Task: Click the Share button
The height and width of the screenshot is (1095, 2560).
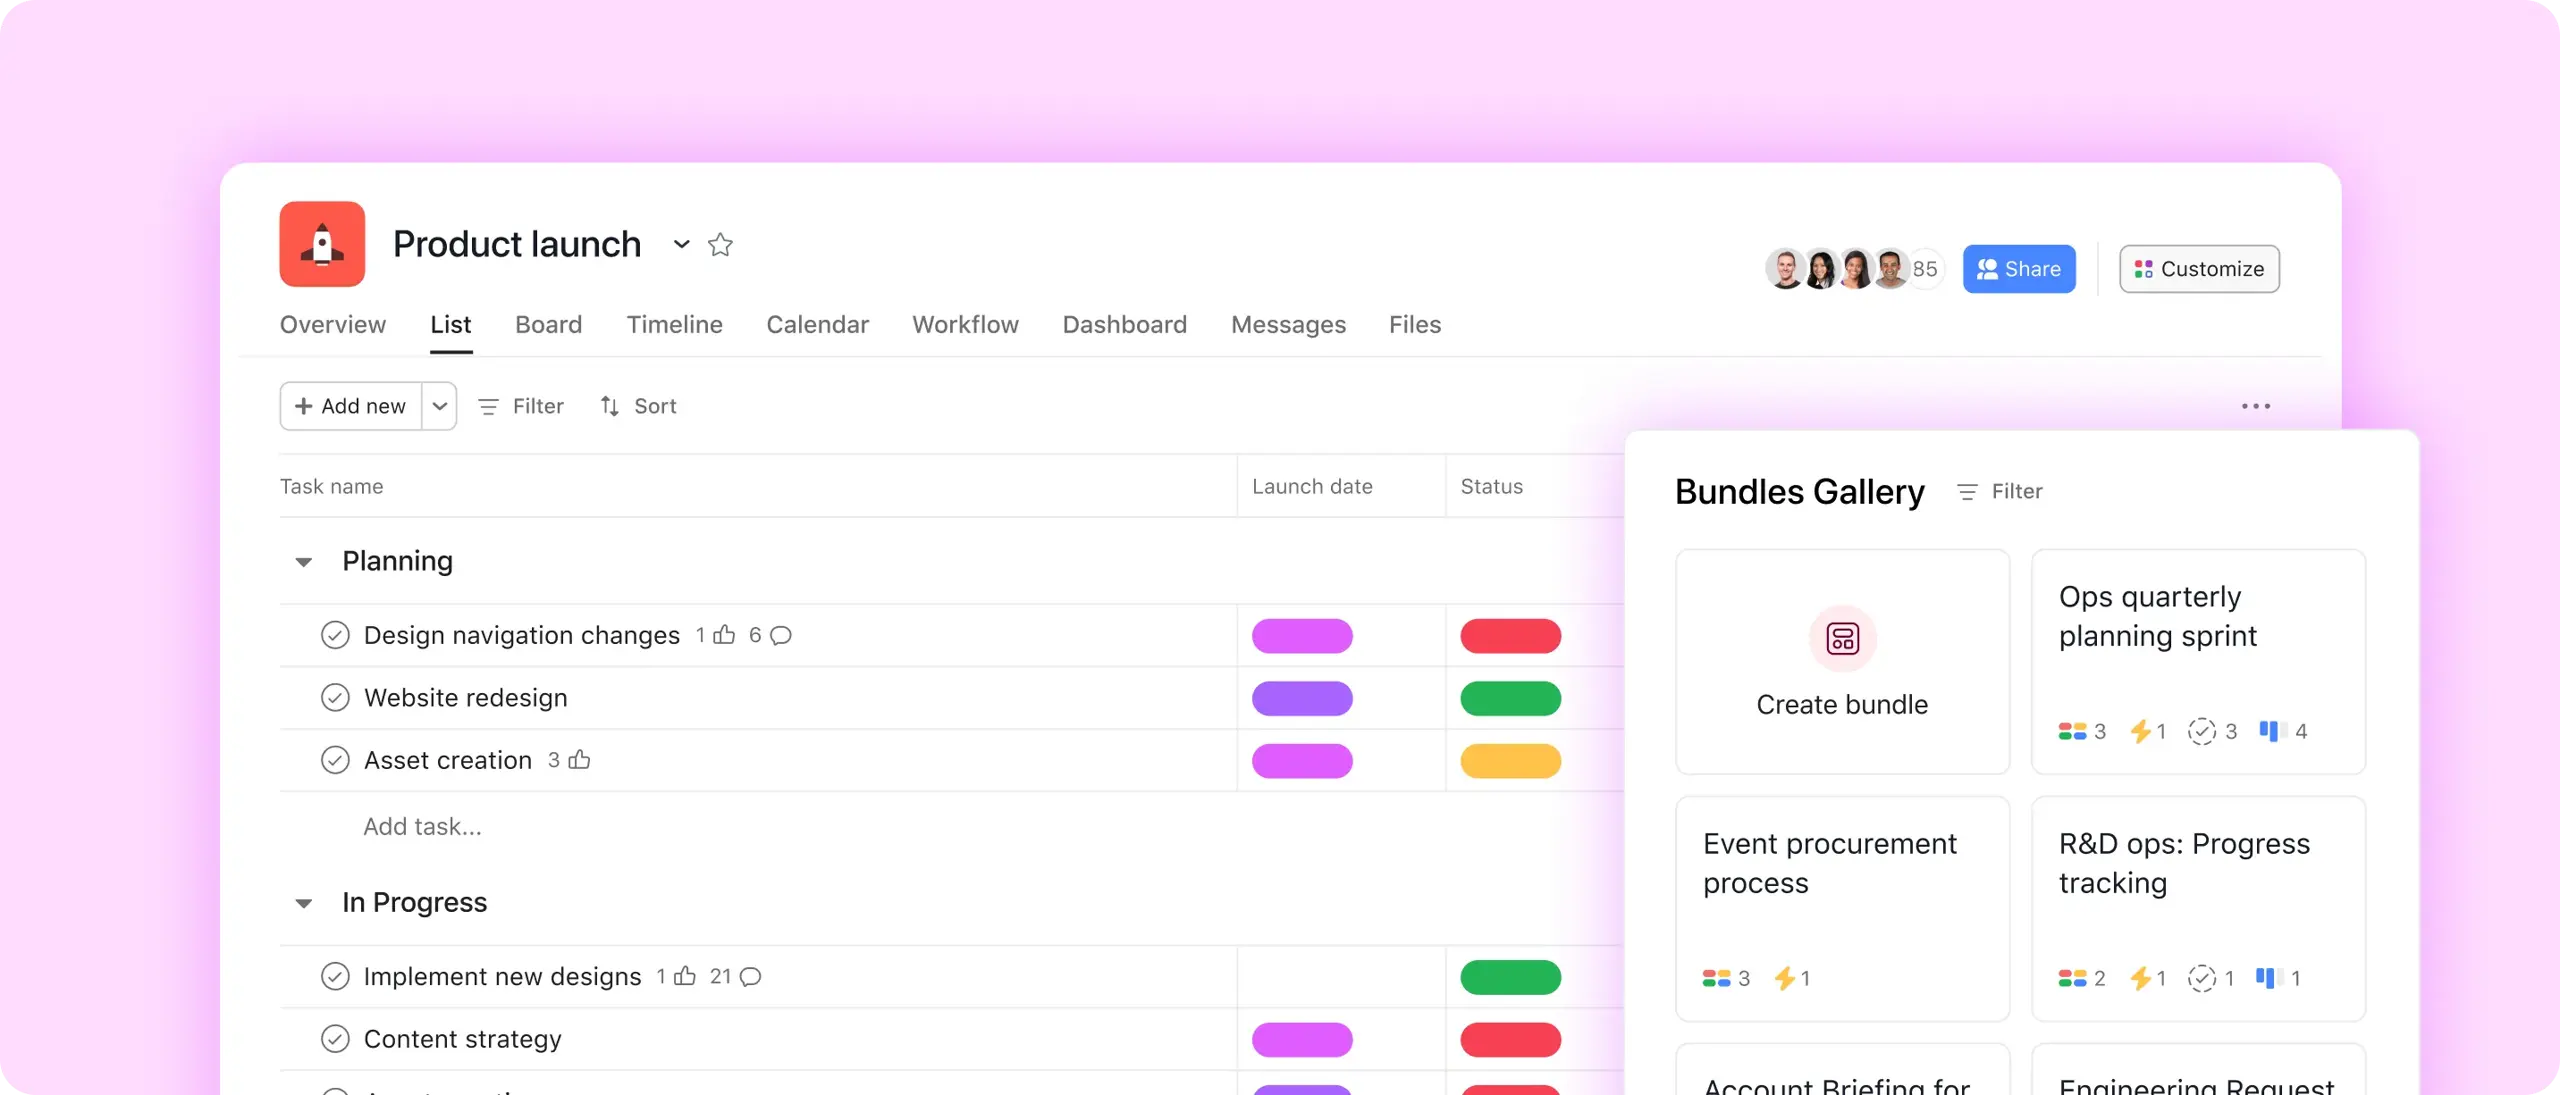Action: pos(2019,269)
